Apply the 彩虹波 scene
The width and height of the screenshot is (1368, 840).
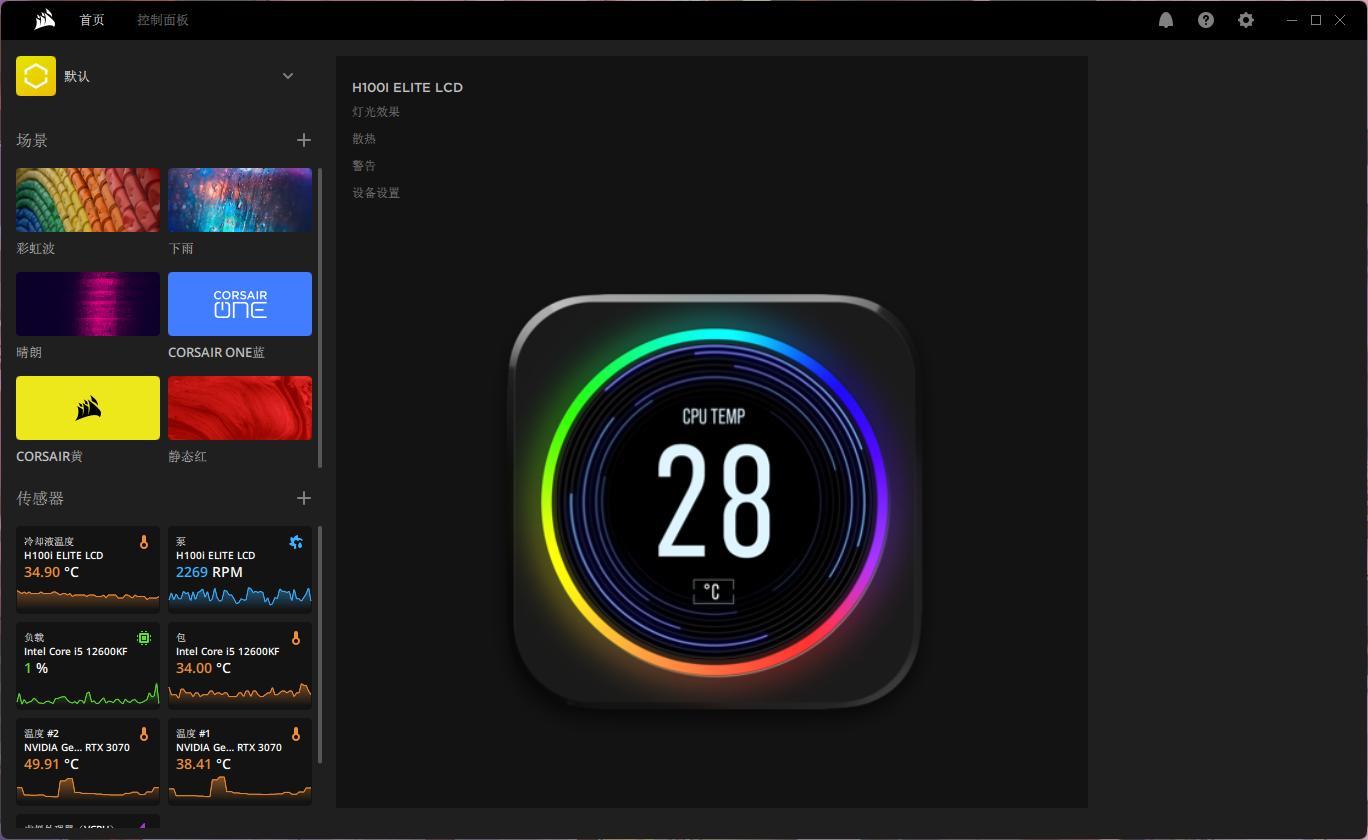click(88, 200)
